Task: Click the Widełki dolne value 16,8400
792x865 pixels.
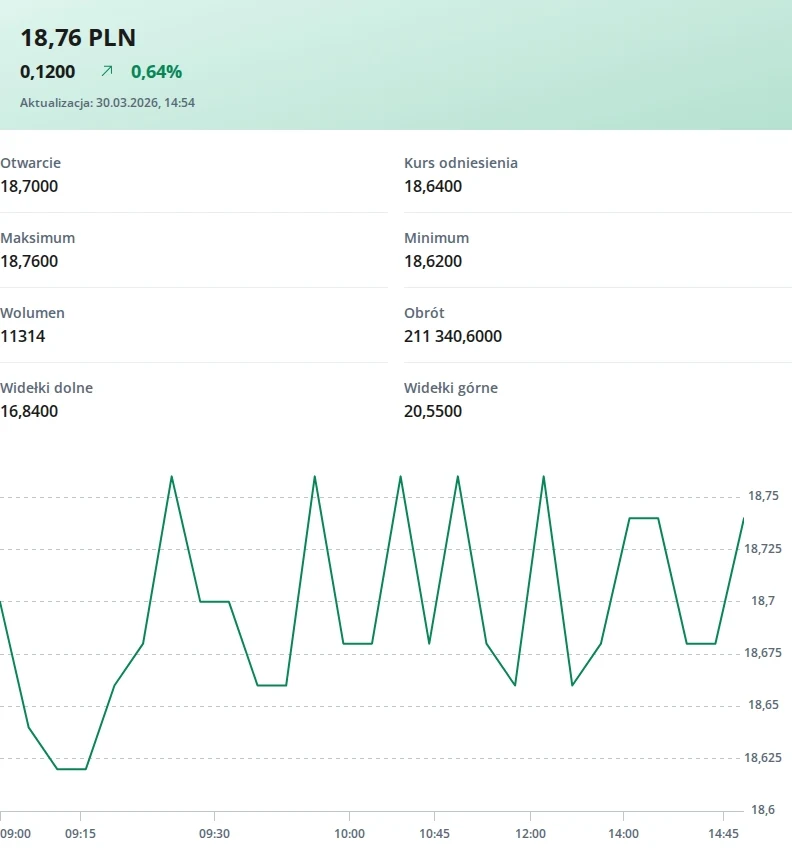Action: [29, 411]
